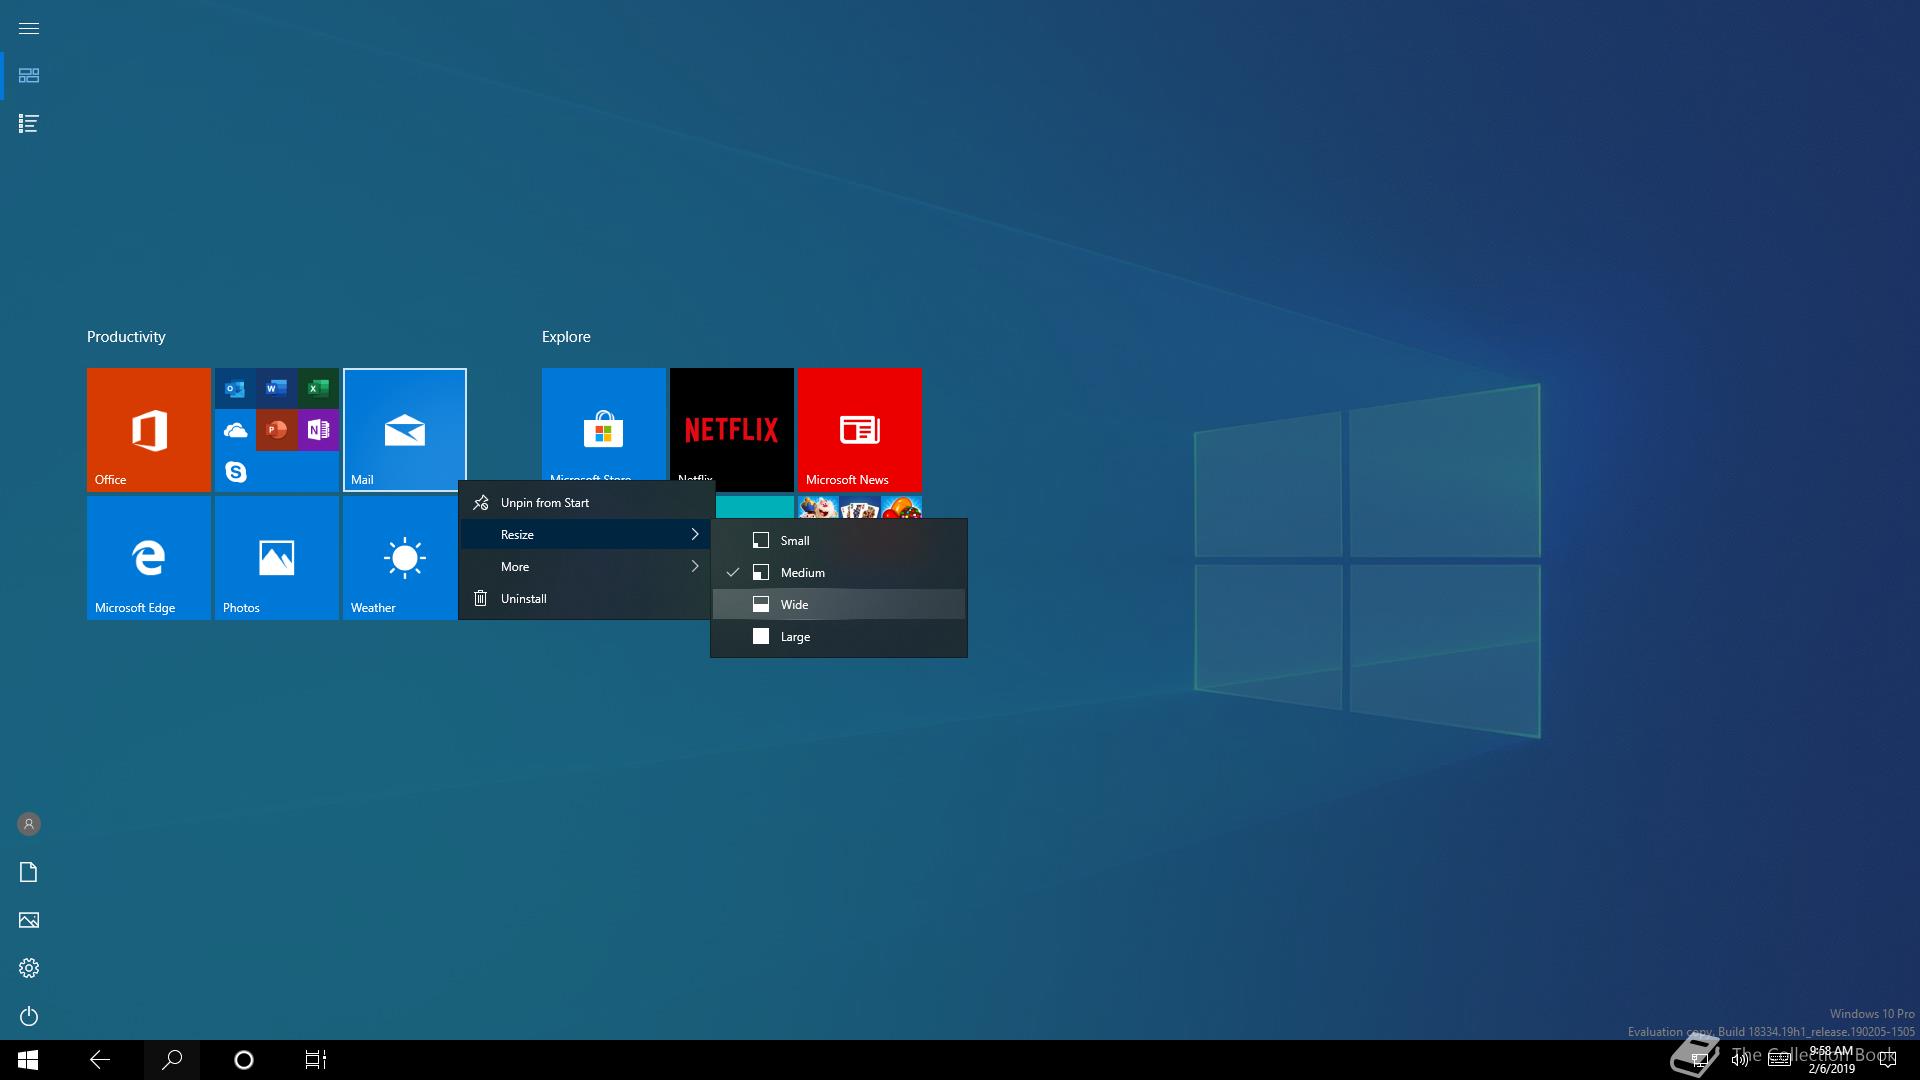Image resolution: width=1920 pixels, height=1080 pixels.
Task: Click the Explore group header
Action: (x=566, y=337)
